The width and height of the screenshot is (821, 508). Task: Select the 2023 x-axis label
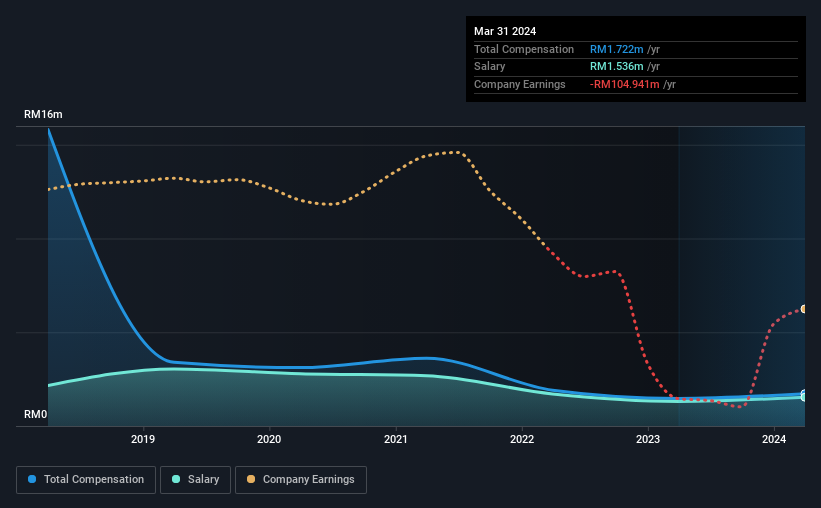pyautogui.click(x=648, y=439)
